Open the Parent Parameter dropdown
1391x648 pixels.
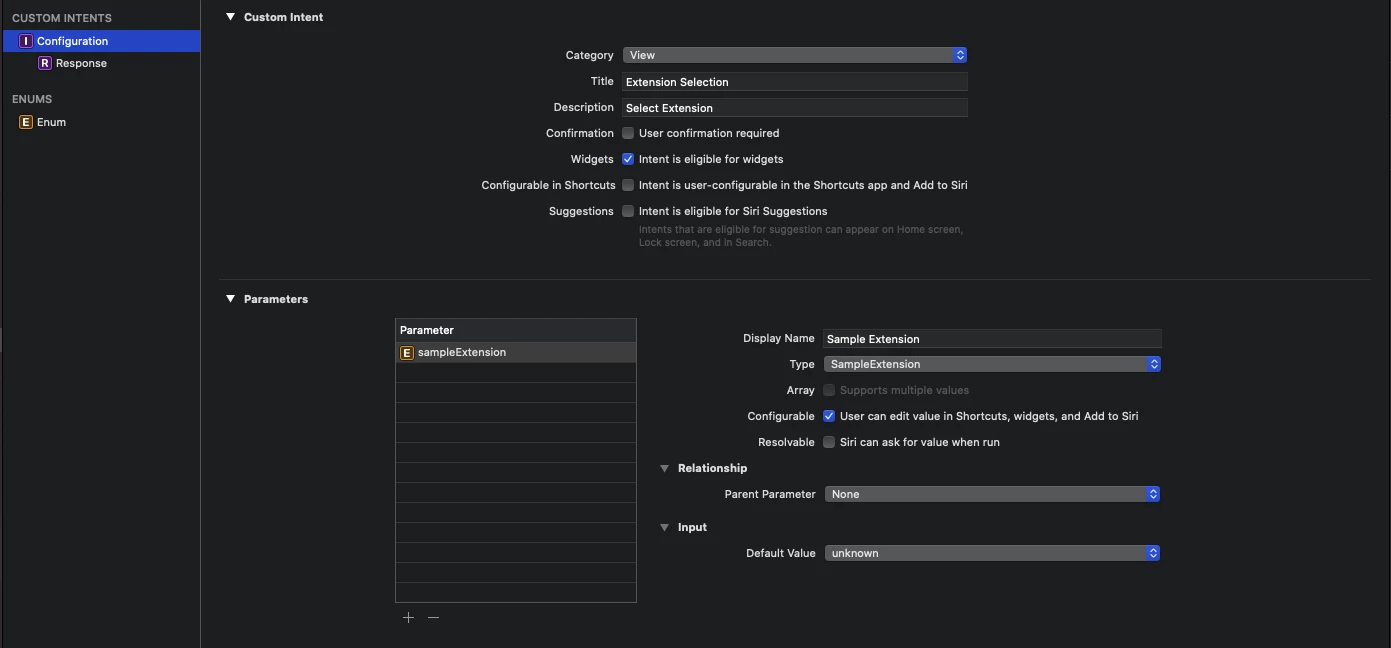(991, 494)
